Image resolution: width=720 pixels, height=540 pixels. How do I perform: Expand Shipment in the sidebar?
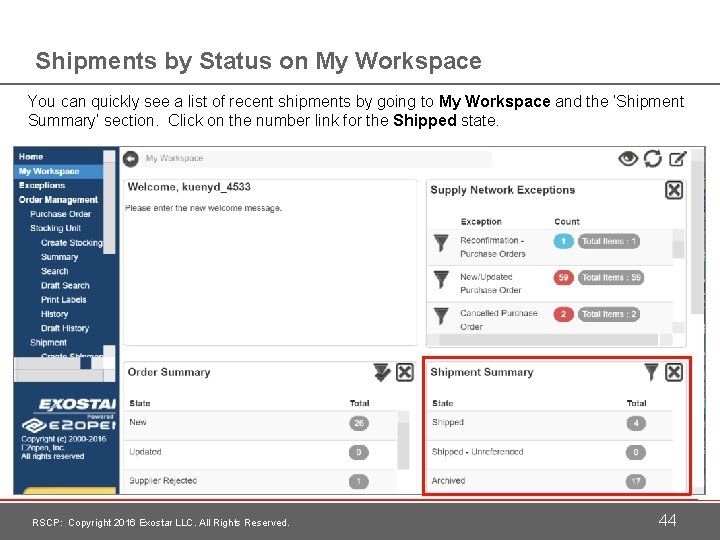point(48,342)
